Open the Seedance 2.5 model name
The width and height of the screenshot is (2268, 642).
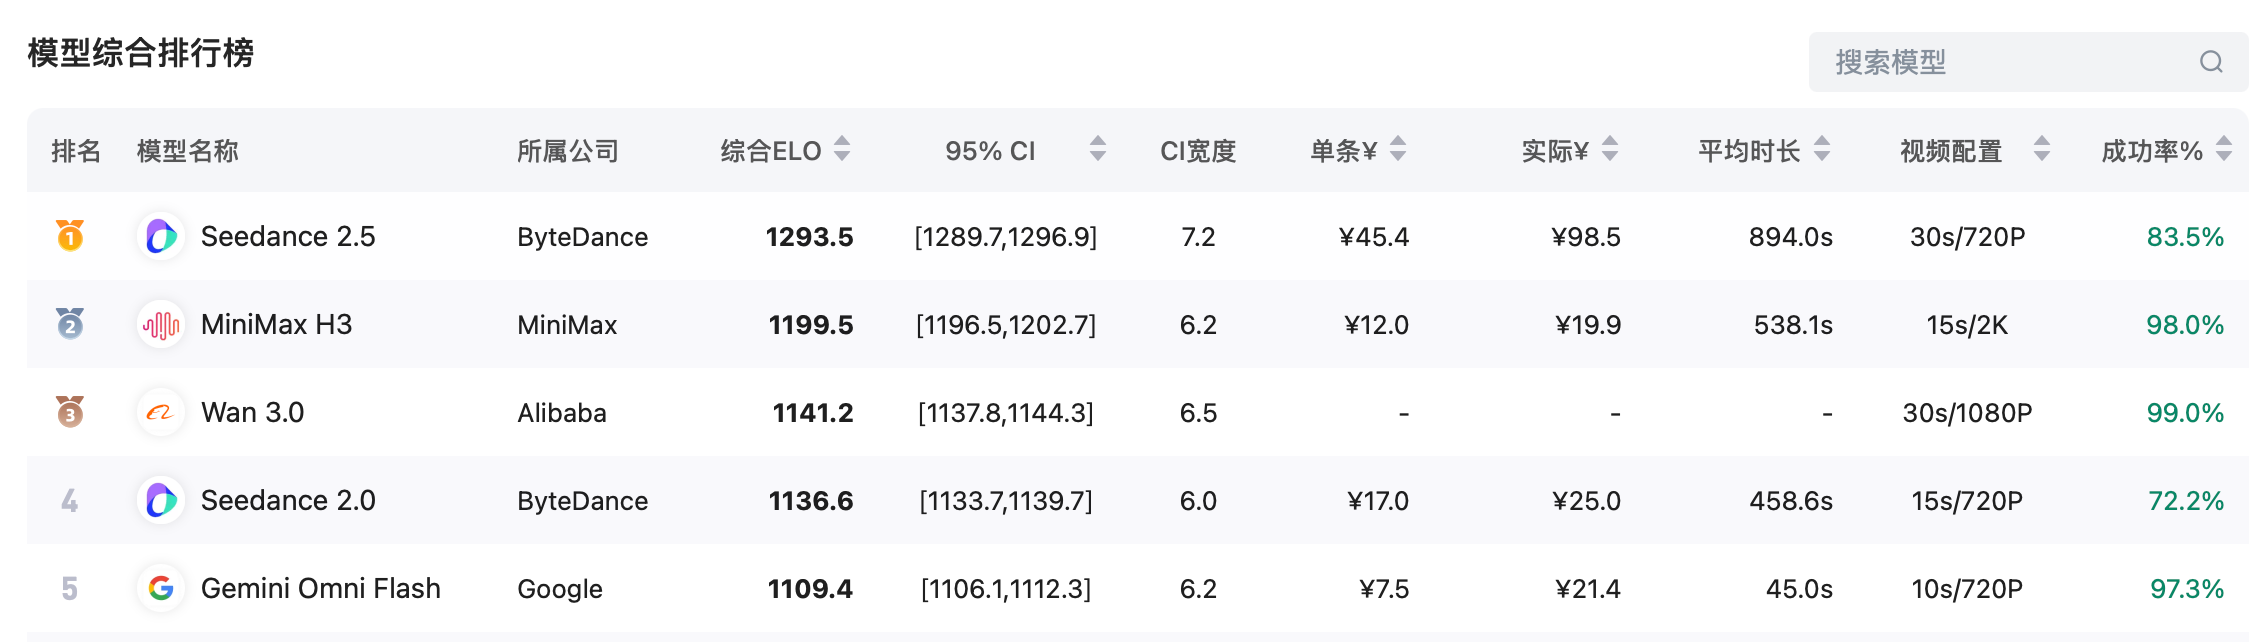tap(288, 236)
